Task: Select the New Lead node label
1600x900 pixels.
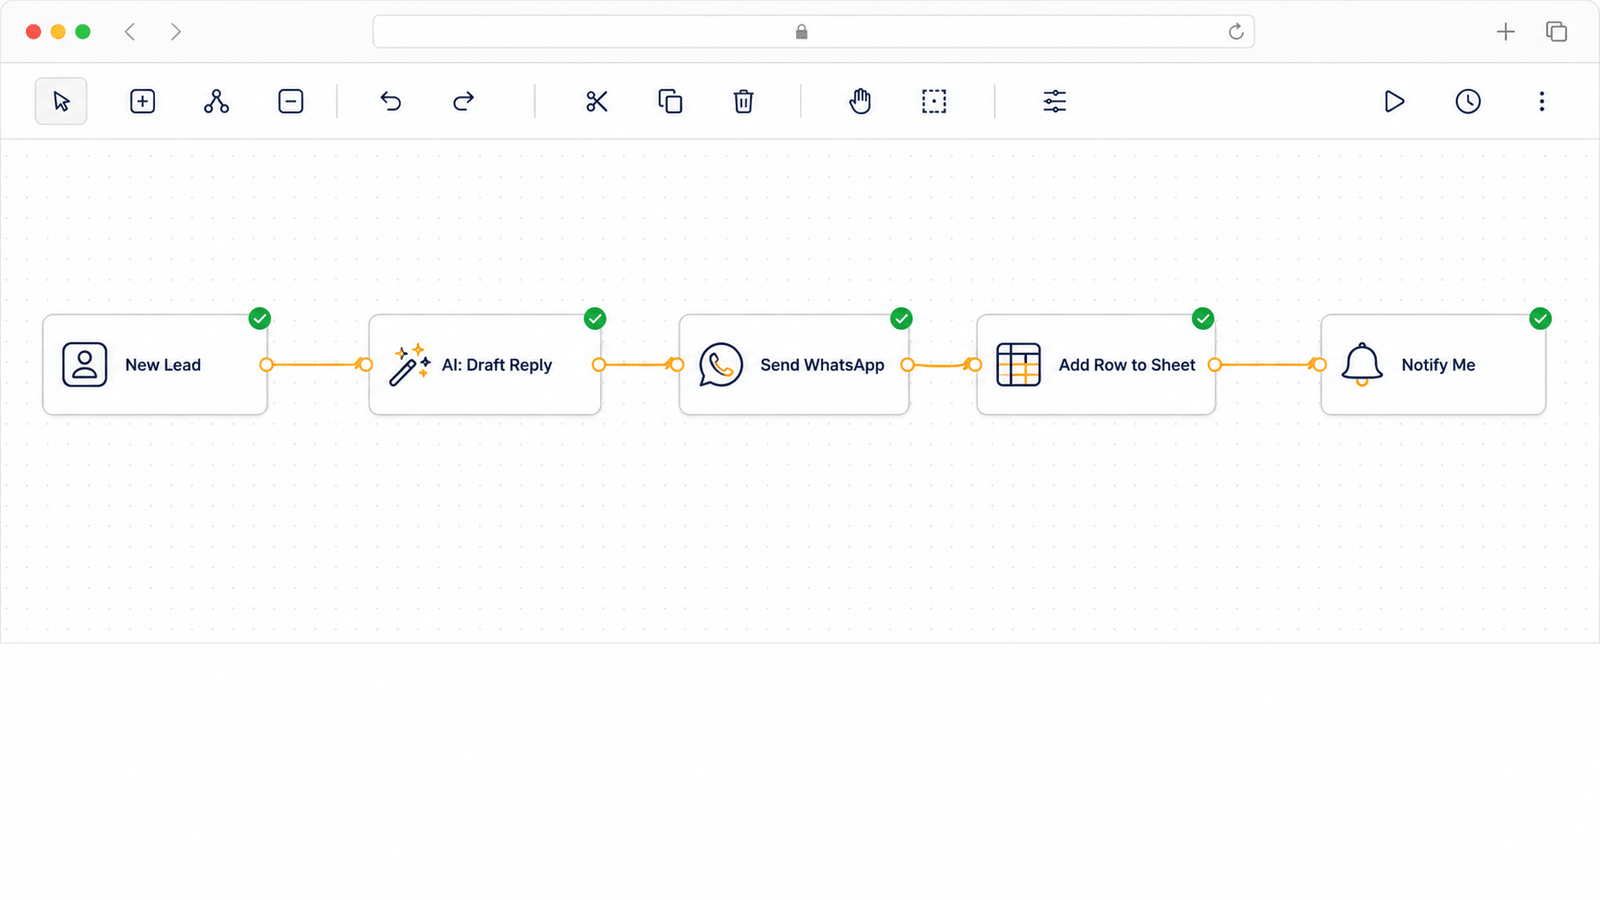Action: click(163, 365)
